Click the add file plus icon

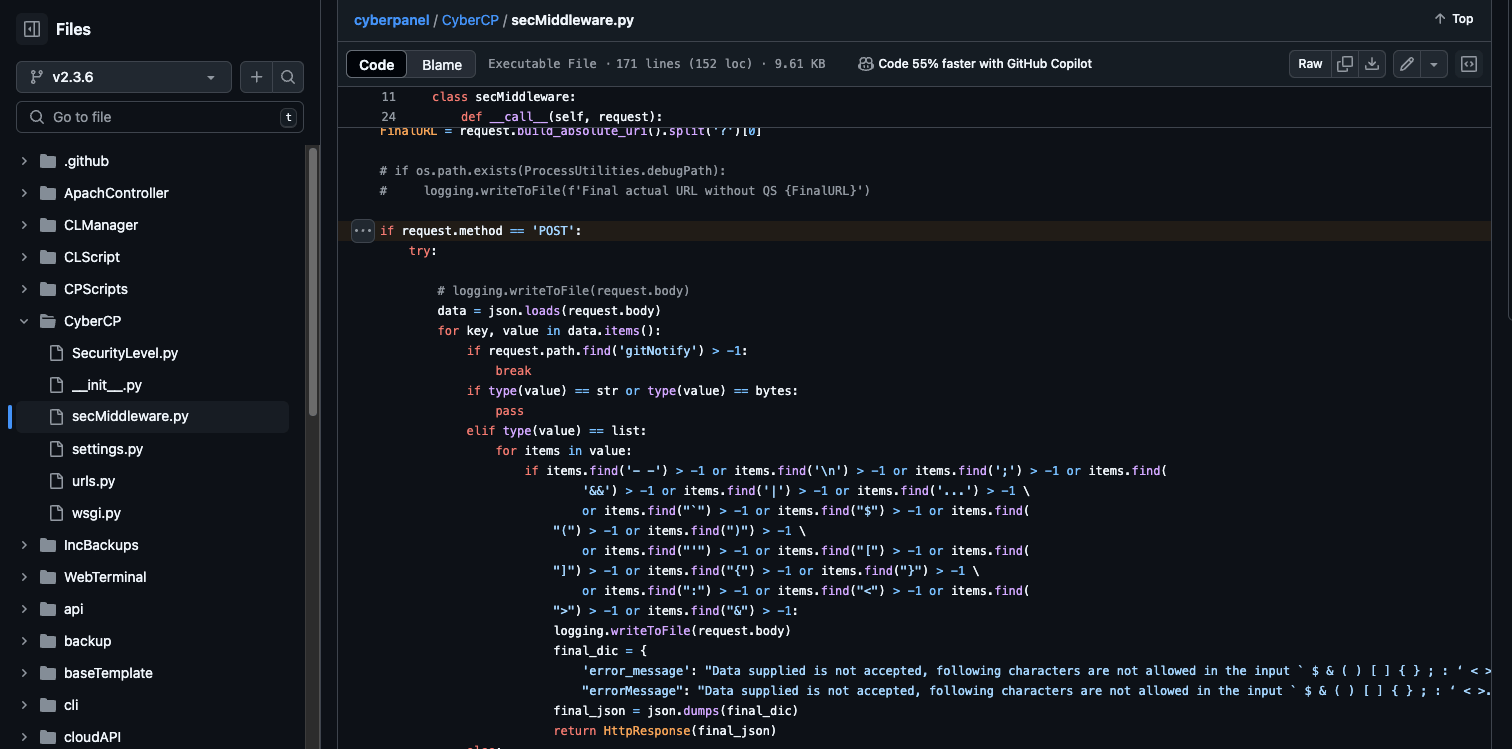(x=257, y=77)
